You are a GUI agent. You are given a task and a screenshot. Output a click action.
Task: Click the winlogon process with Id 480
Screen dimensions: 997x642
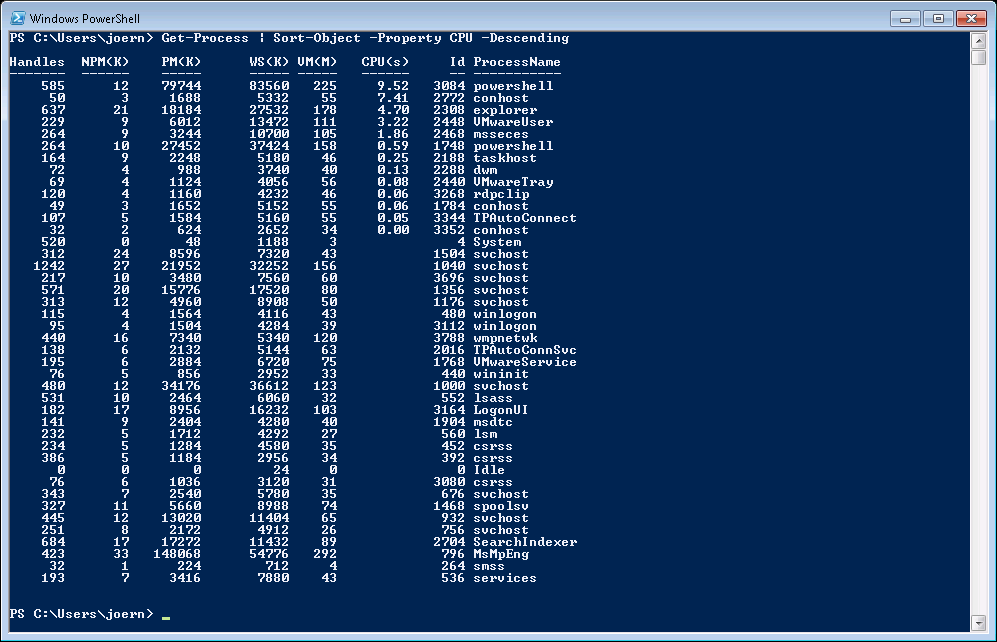pyautogui.click(x=505, y=314)
